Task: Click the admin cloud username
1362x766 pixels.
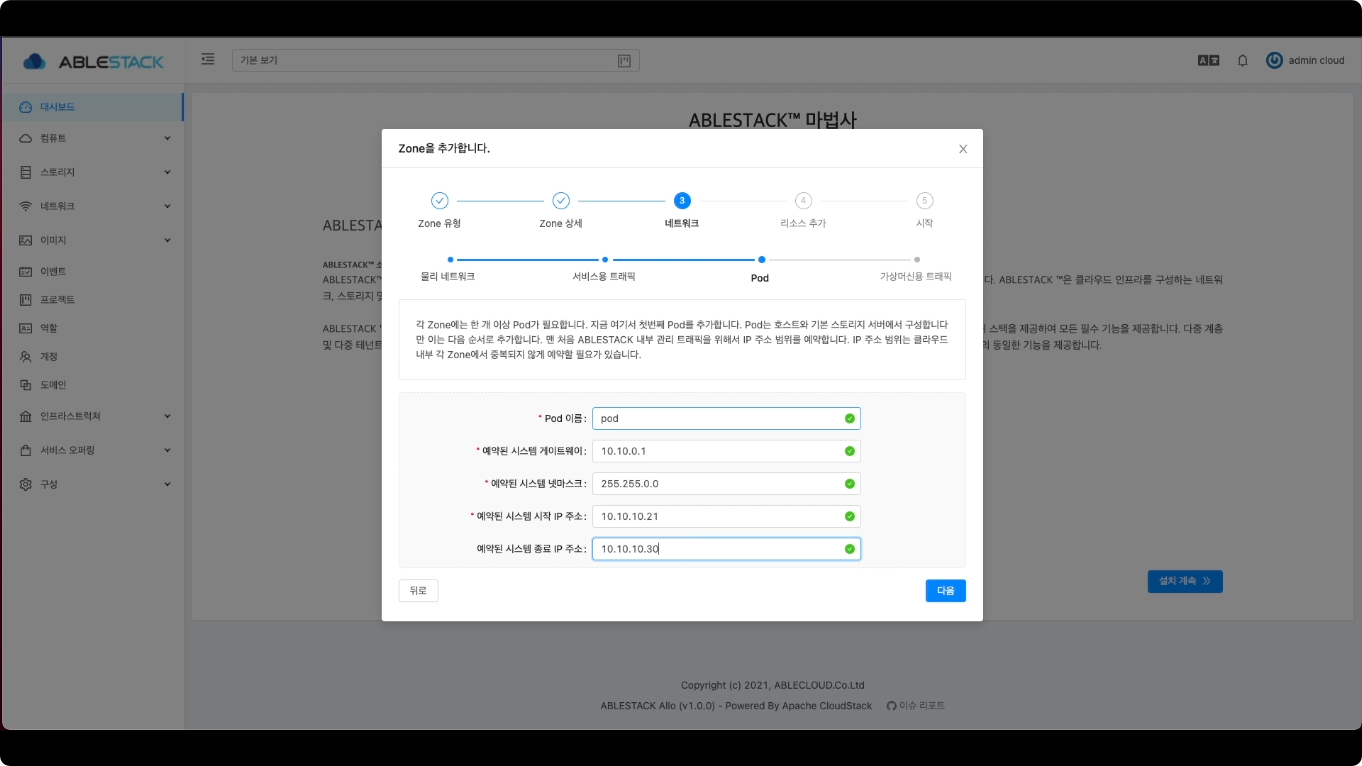Action: coord(1316,61)
